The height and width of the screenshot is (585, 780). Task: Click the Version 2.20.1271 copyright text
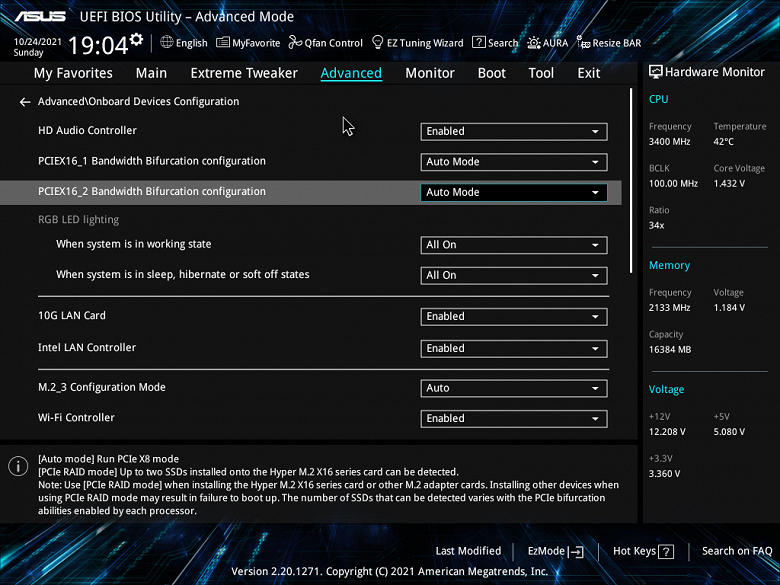coord(390,571)
